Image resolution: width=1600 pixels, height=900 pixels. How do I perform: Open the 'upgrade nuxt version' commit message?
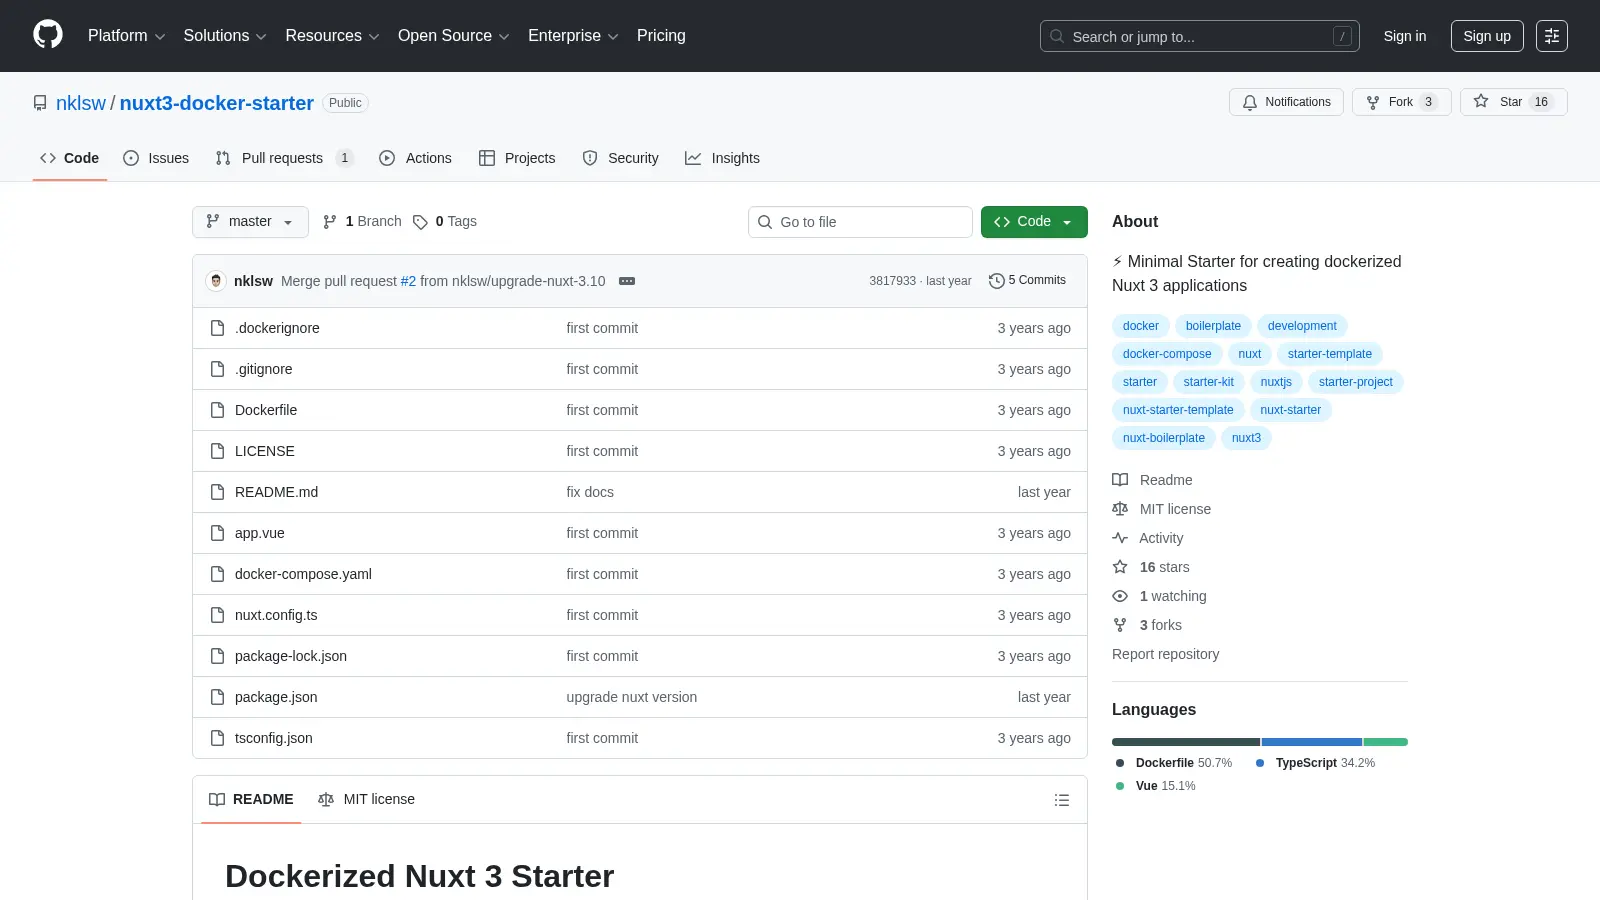[x=632, y=697]
